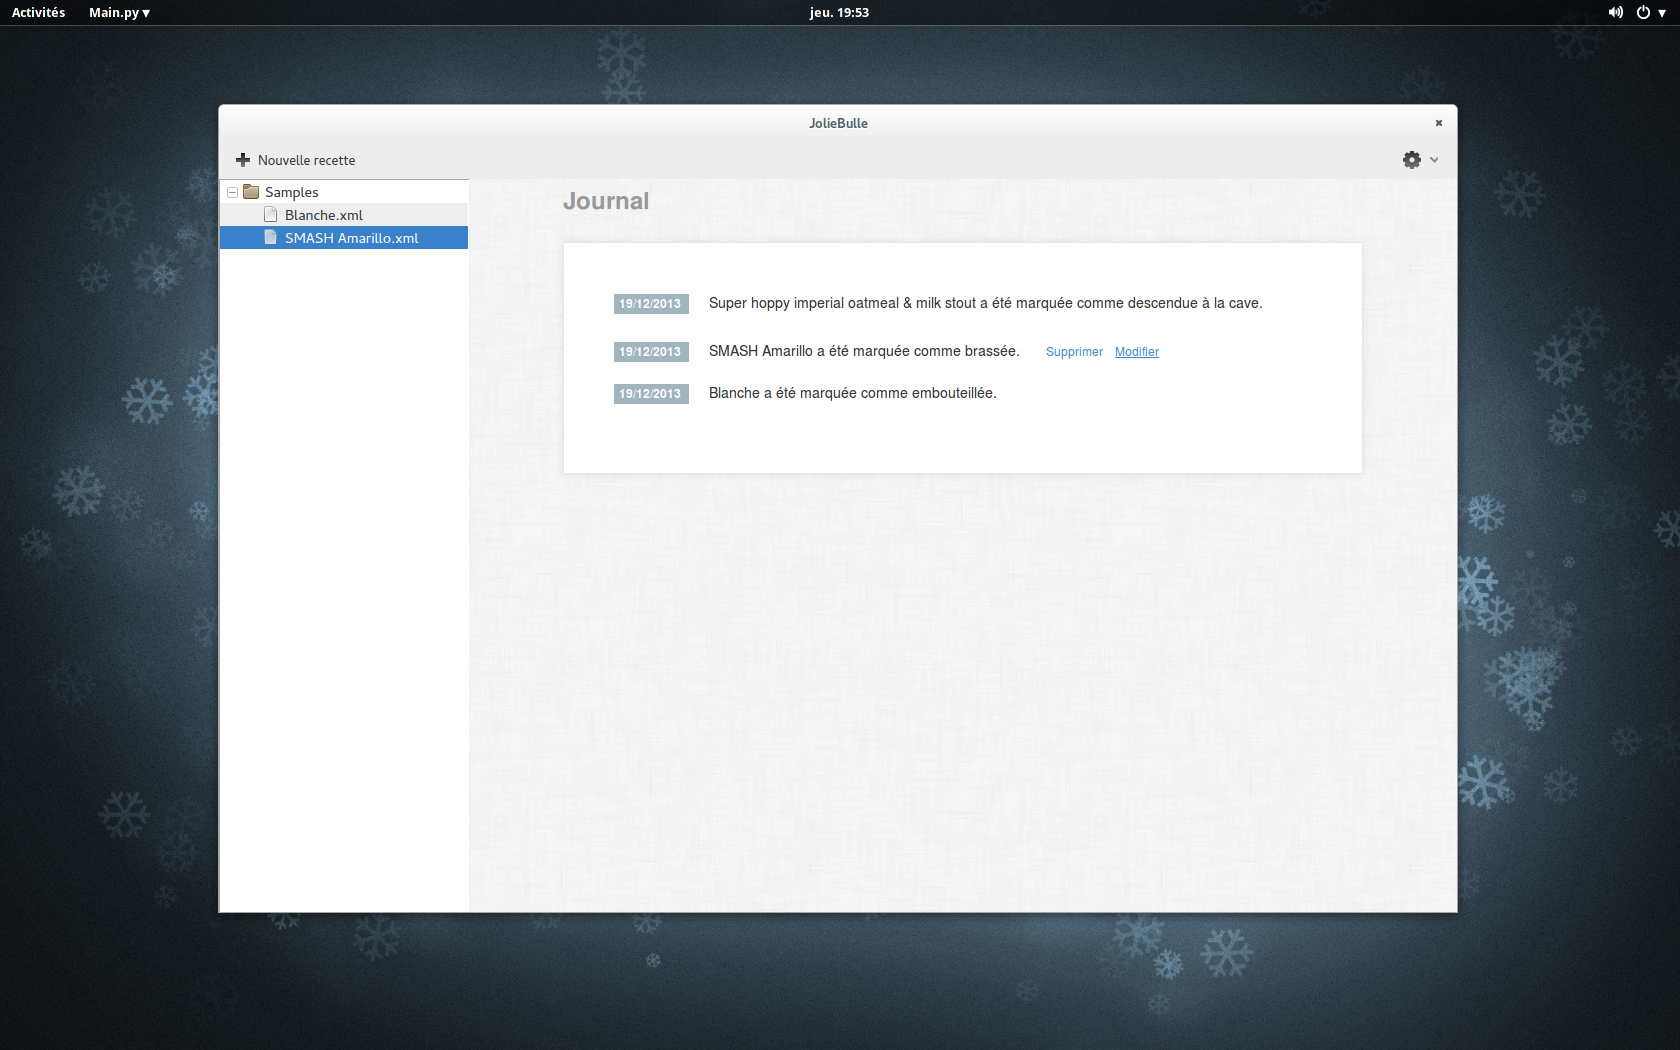This screenshot has height=1050, width=1680.
Task: Open the settings gear menu
Action: click(1412, 160)
